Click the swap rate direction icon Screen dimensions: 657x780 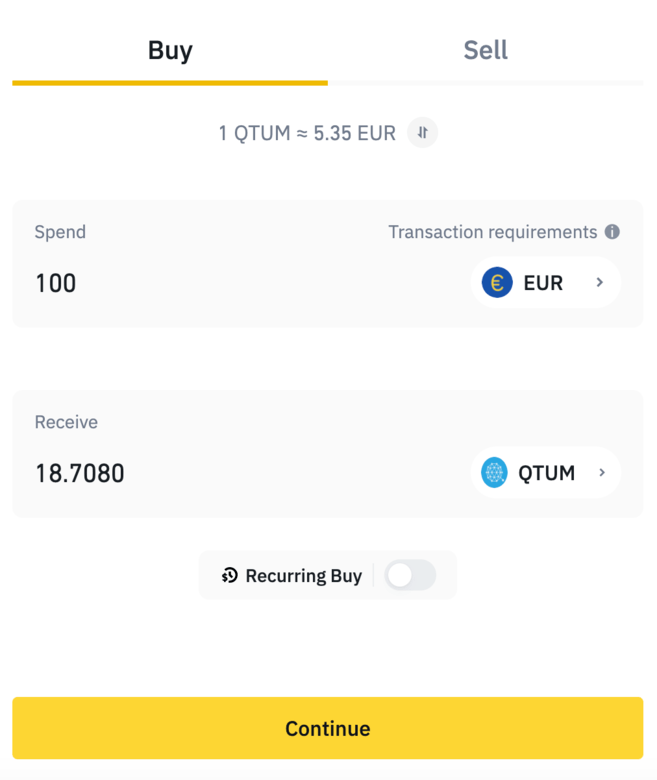[423, 133]
